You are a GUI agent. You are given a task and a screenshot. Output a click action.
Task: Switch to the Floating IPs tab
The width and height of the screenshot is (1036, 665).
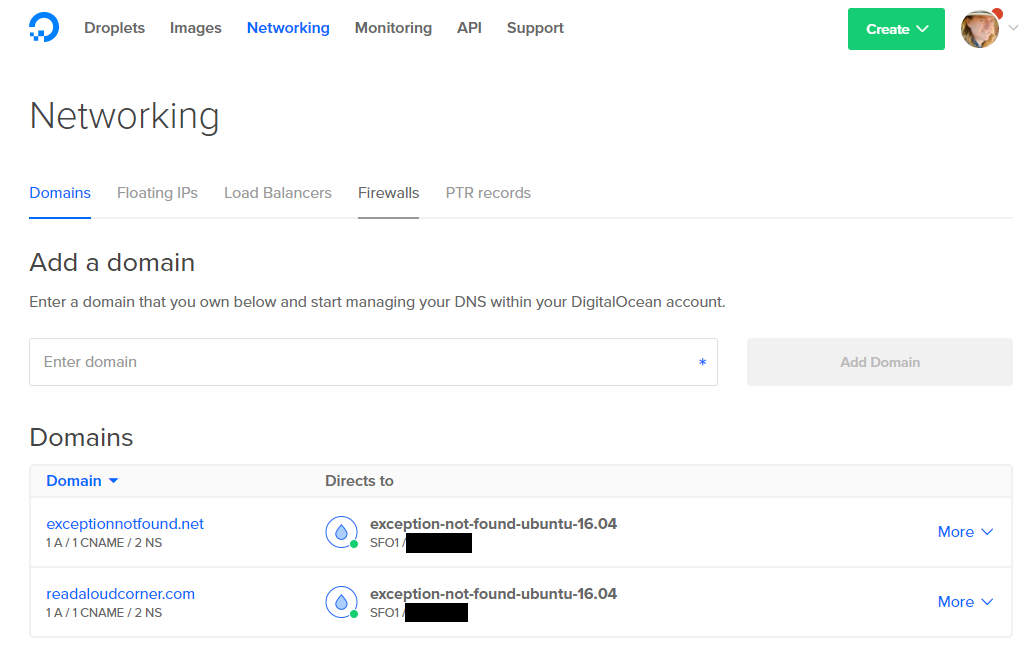click(157, 193)
